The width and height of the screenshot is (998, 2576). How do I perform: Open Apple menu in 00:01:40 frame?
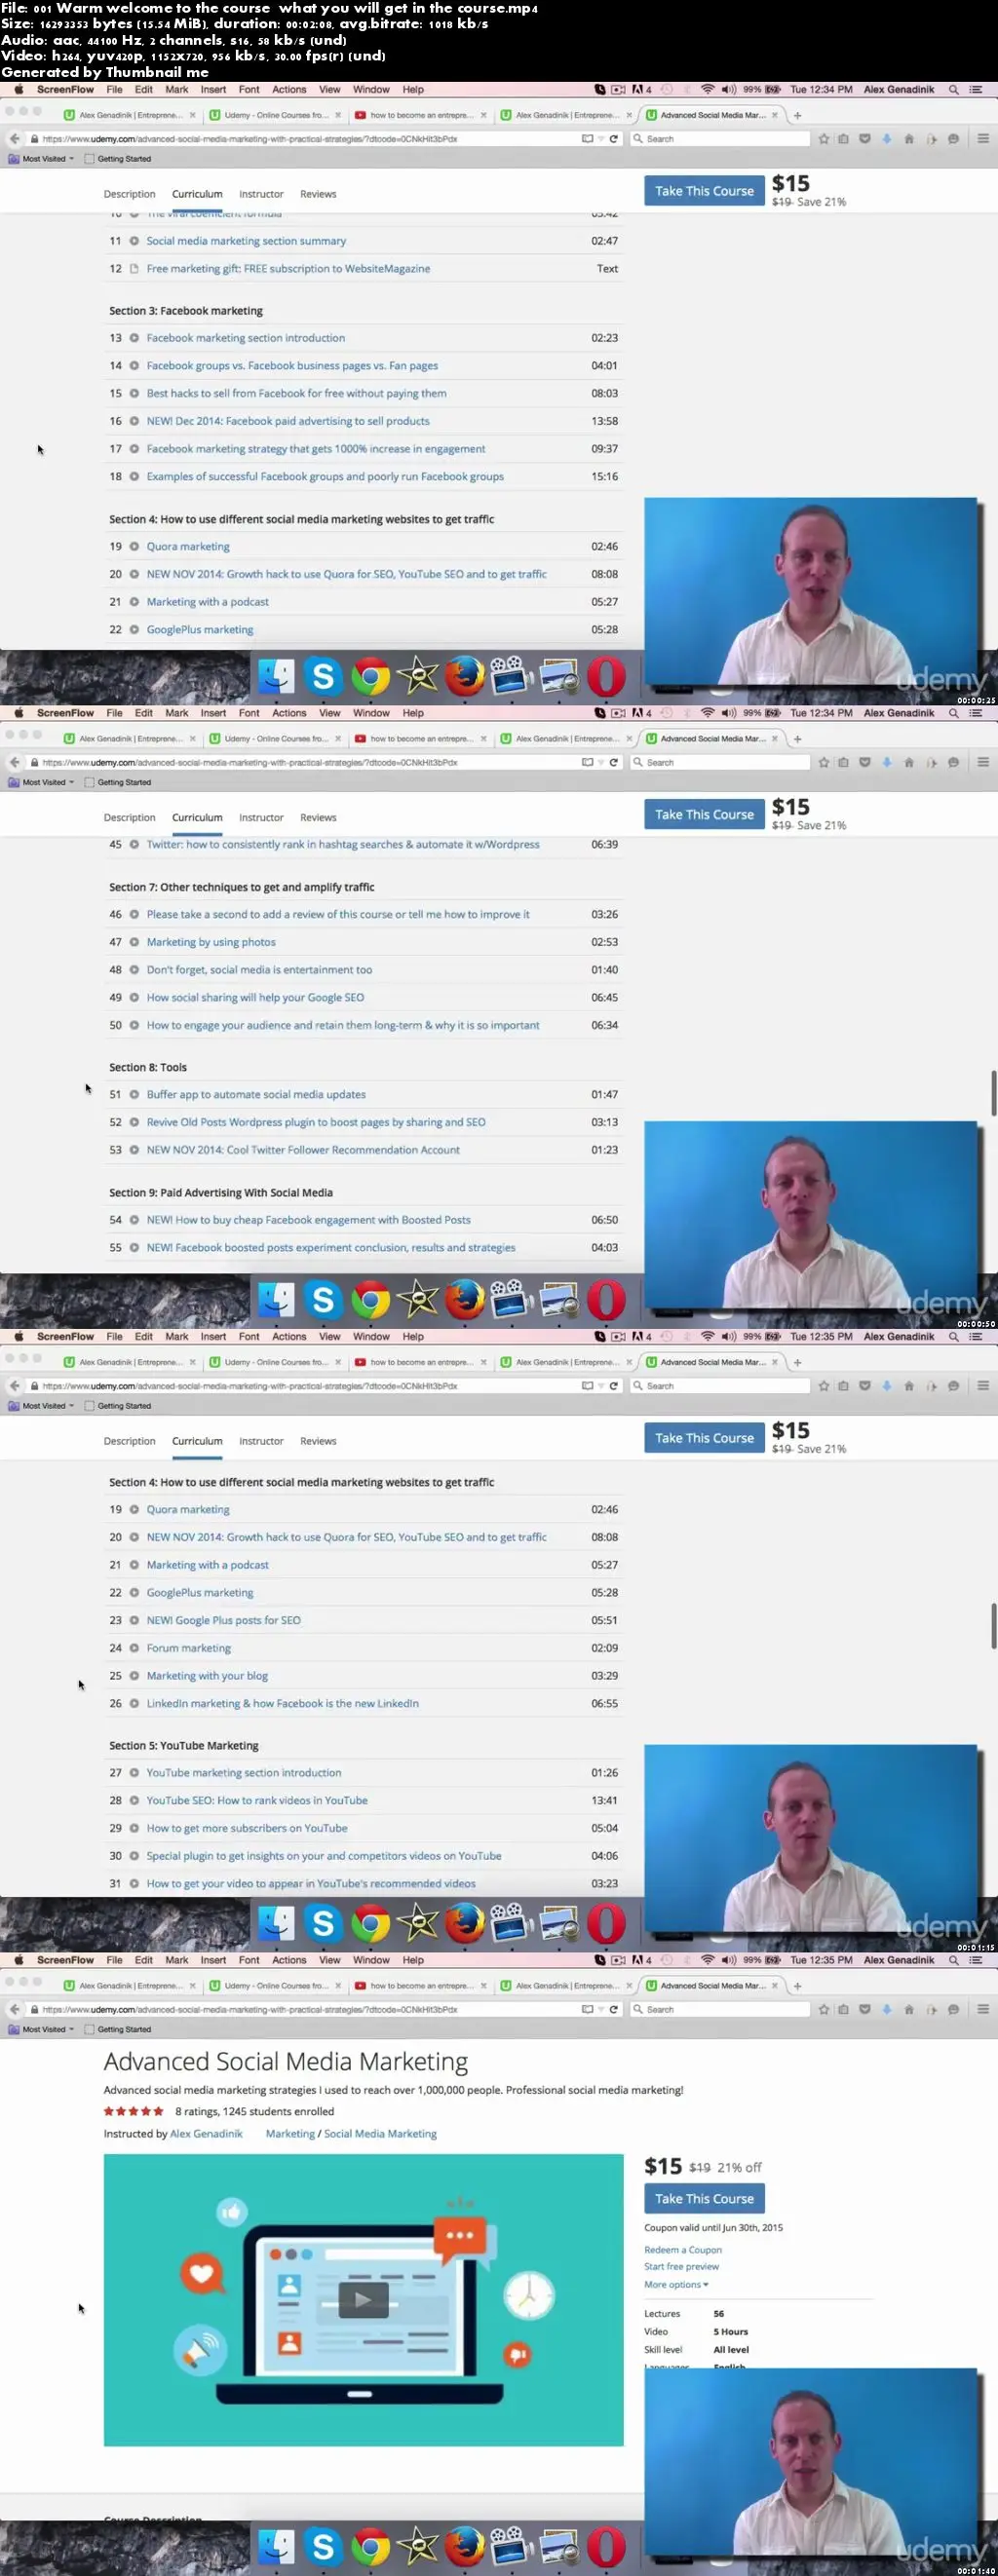pyautogui.click(x=18, y=1960)
